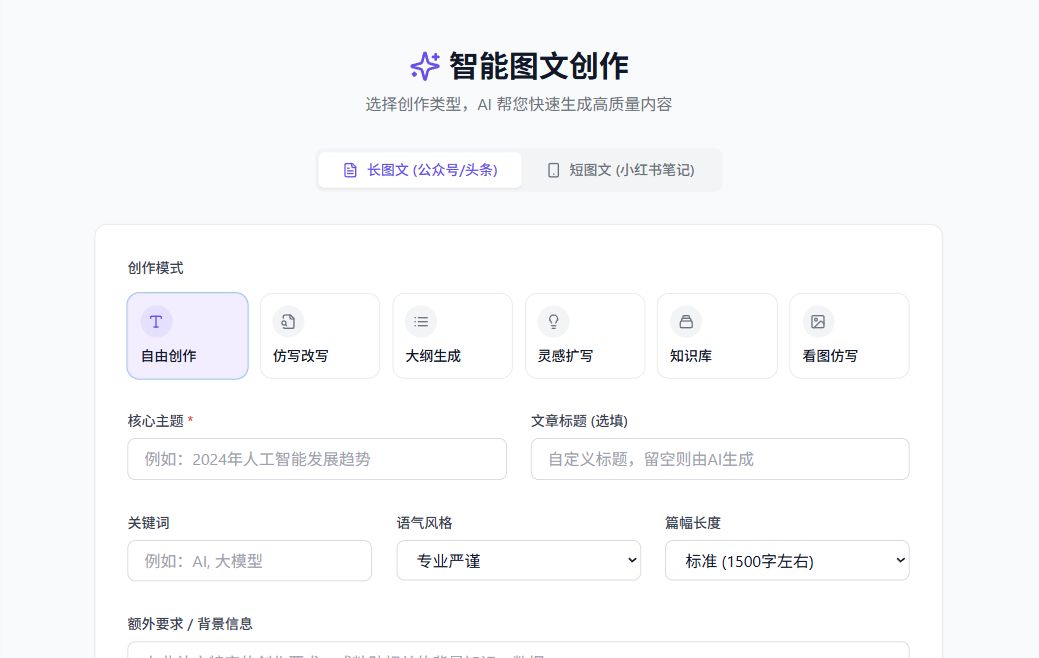Click the 语气风格 label
Image resolution: width=1039 pixels, height=658 pixels.
(x=425, y=523)
